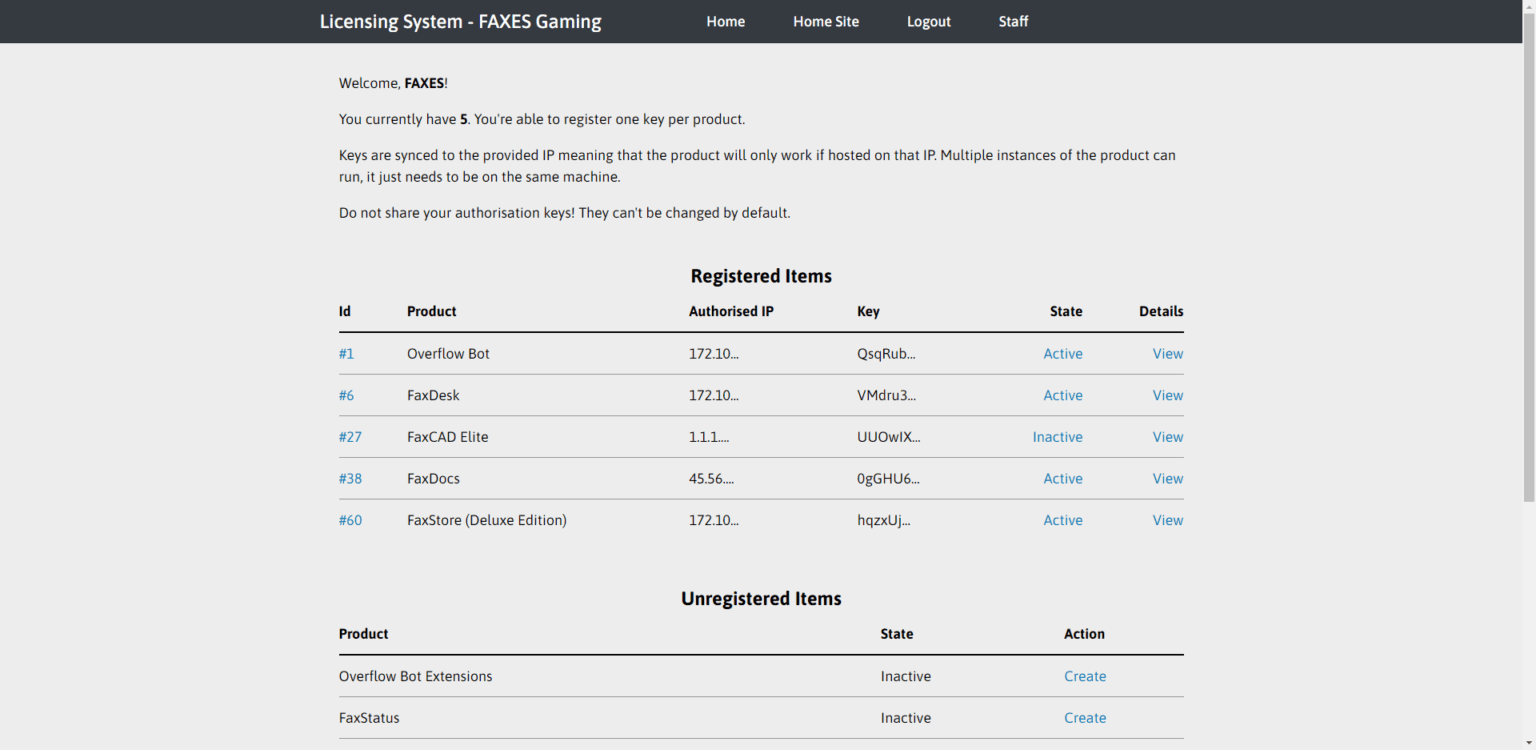View details of the Overflow Bot license
The image size is (1536, 750).
pyautogui.click(x=1167, y=353)
